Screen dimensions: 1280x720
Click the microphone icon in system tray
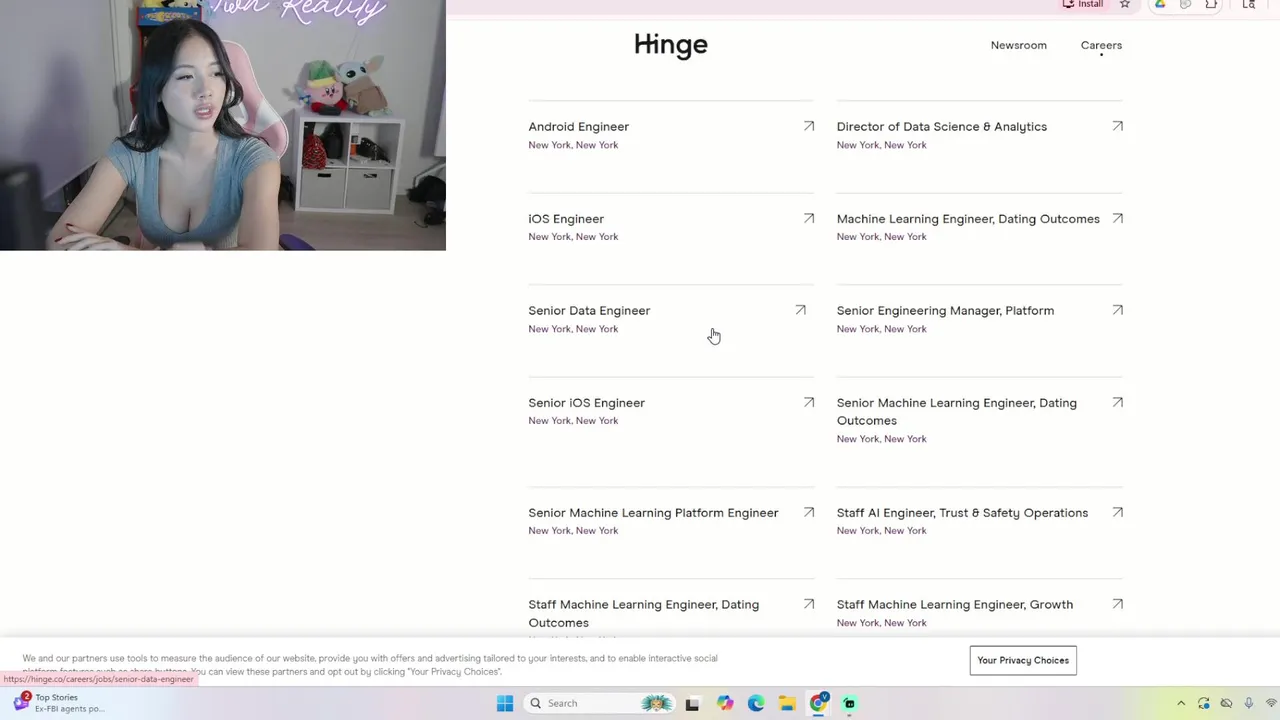(1249, 703)
